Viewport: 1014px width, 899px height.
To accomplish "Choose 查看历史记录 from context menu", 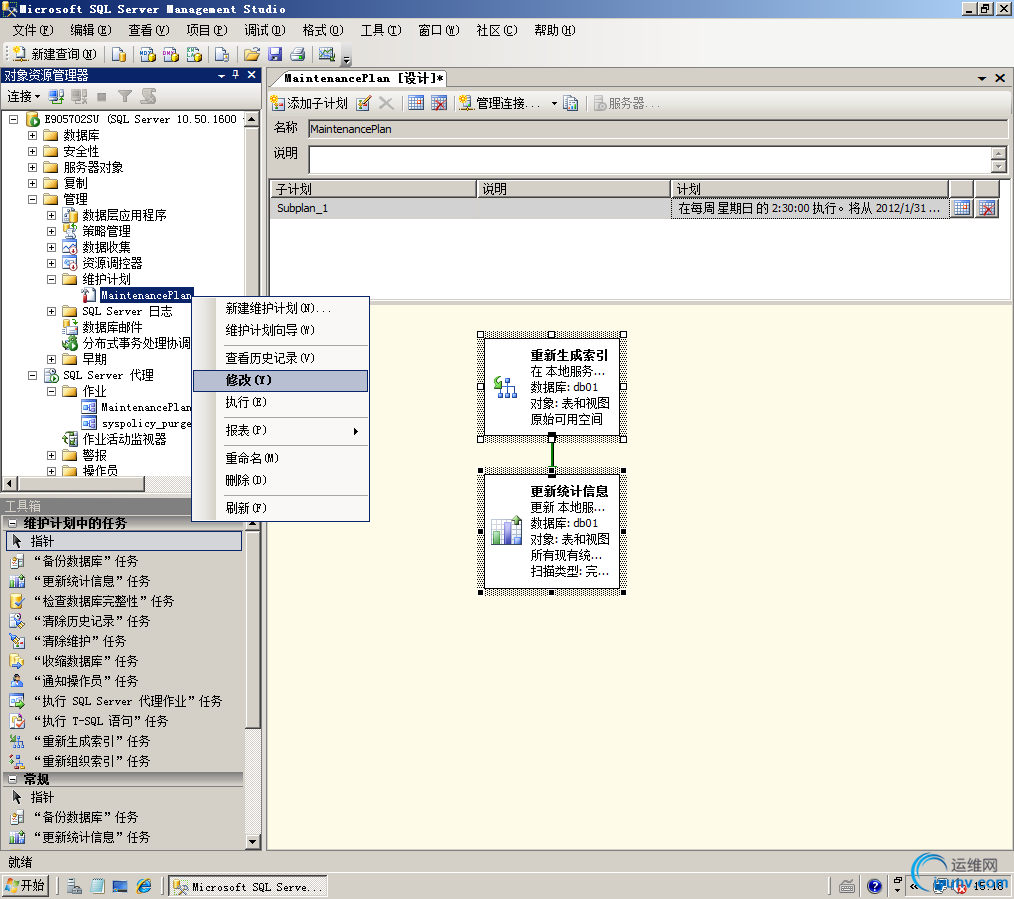I will 281,358.
